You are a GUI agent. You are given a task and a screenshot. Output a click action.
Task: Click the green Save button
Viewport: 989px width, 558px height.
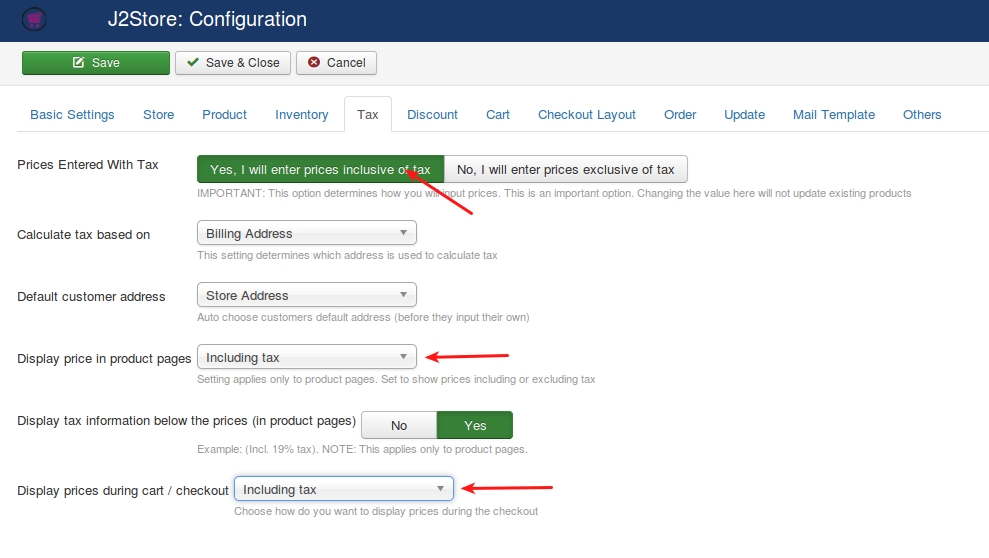(96, 63)
